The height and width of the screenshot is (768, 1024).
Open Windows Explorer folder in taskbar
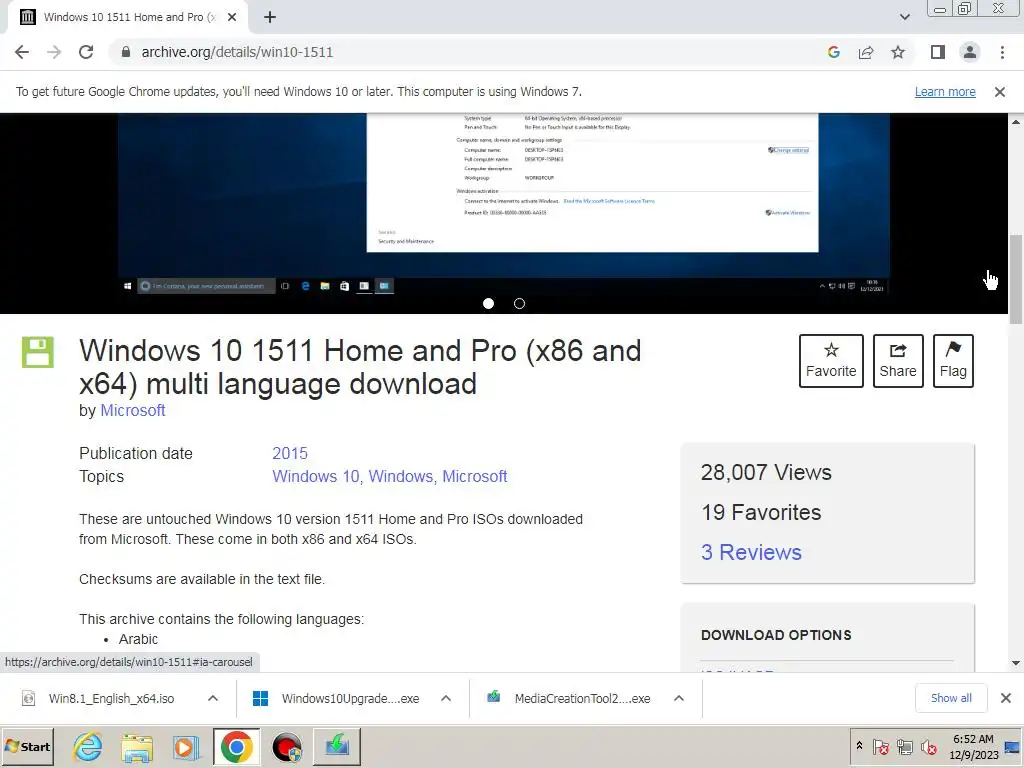coord(136,747)
